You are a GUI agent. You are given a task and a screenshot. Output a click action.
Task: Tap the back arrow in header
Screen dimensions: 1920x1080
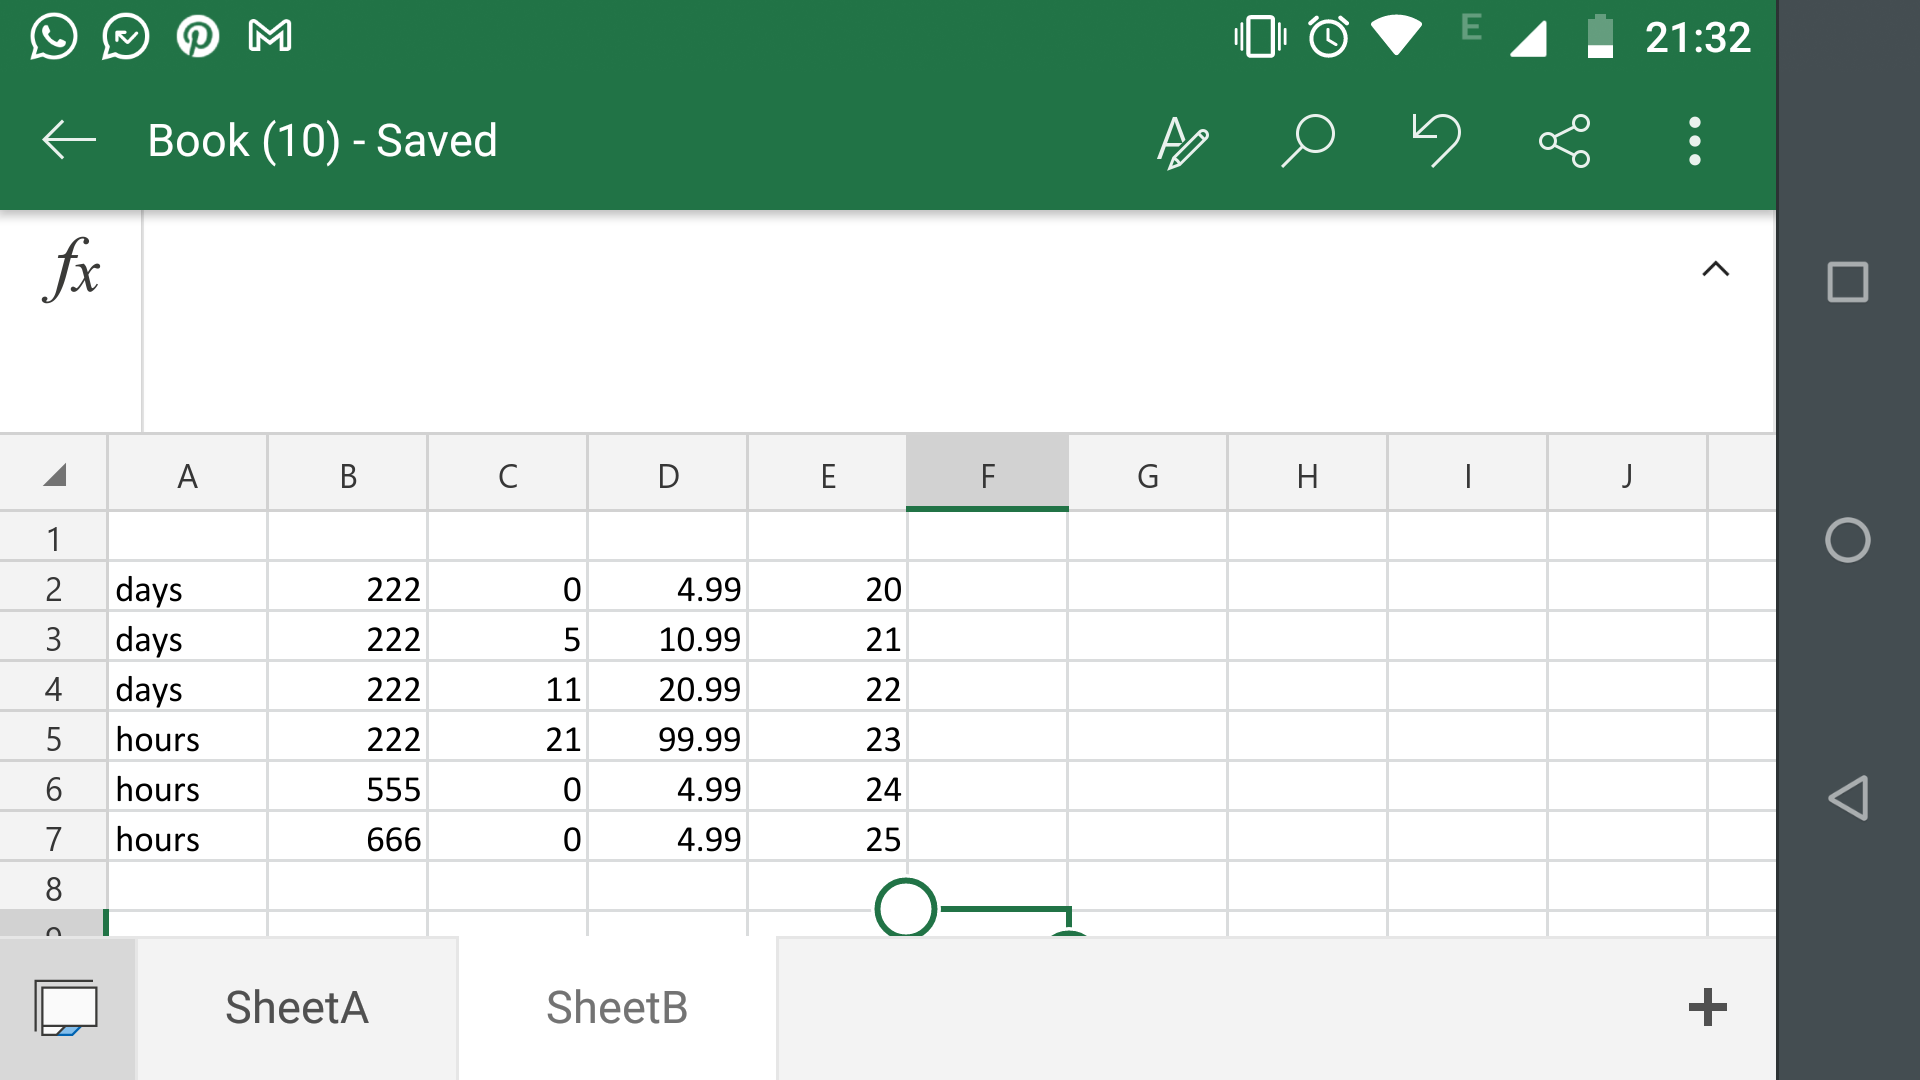tap(69, 140)
